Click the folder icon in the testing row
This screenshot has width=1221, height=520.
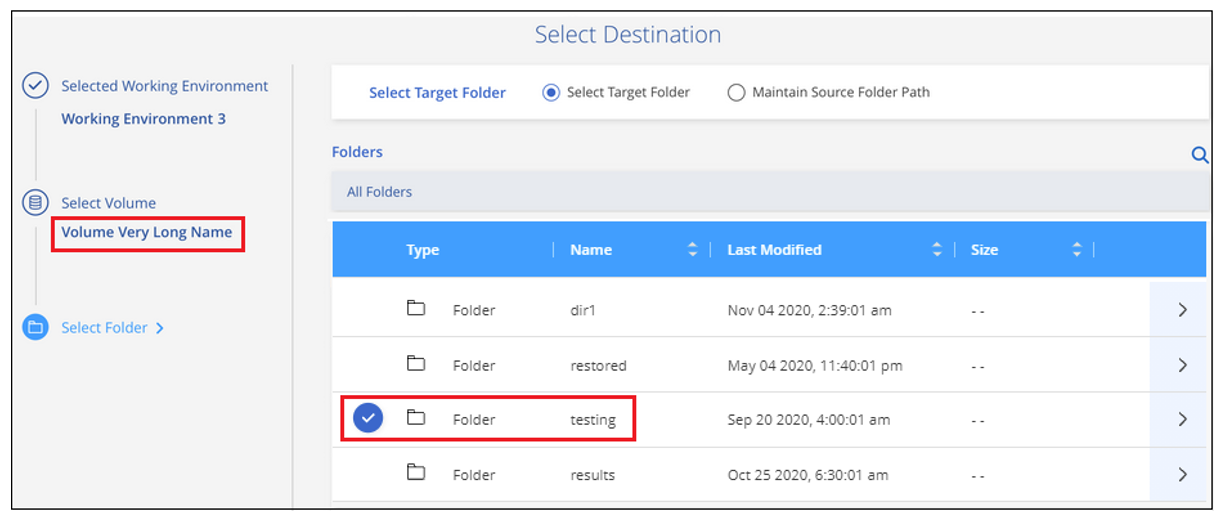[416, 418]
